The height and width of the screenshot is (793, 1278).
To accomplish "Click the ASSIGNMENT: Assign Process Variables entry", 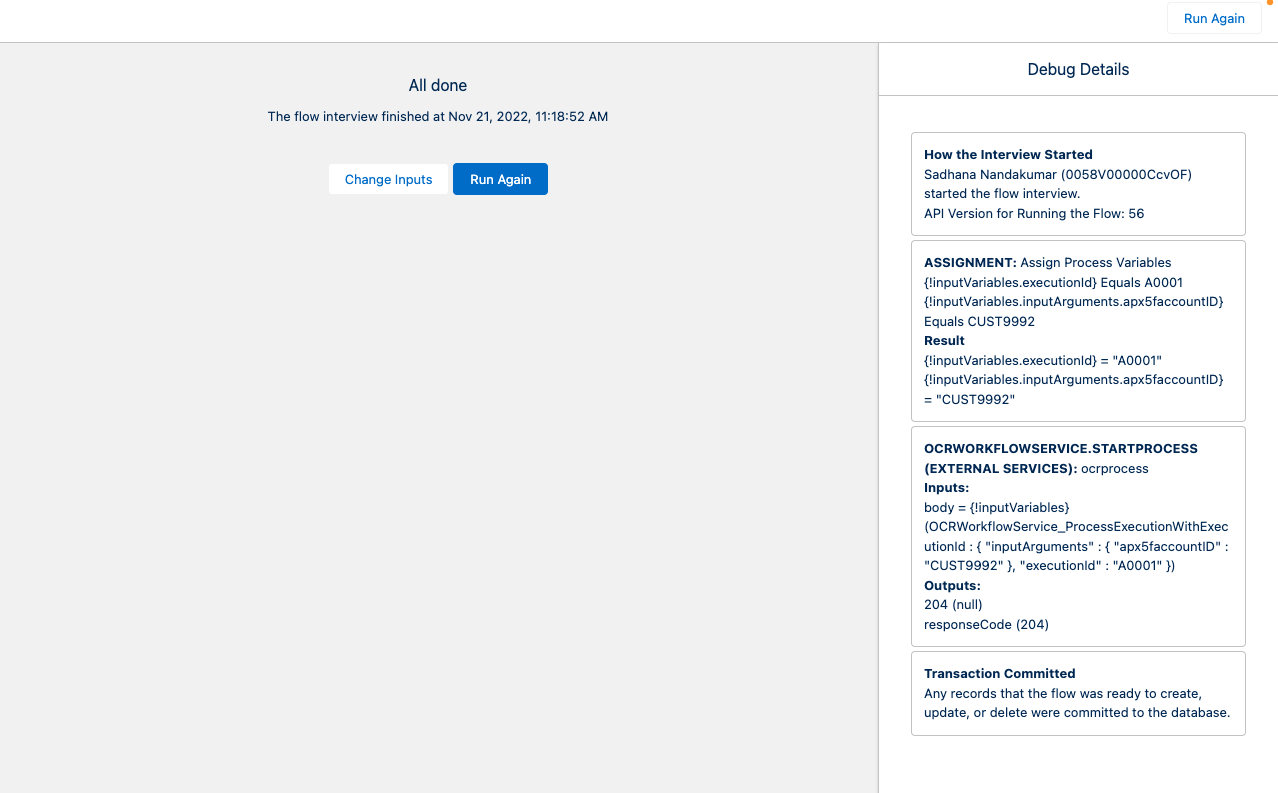I will point(1047,263).
